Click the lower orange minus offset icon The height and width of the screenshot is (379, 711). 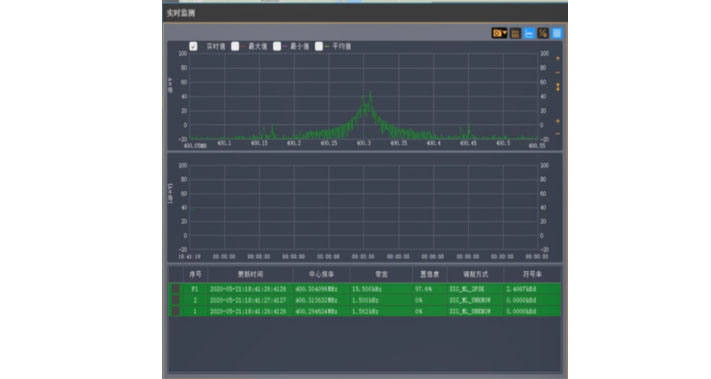point(558,133)
